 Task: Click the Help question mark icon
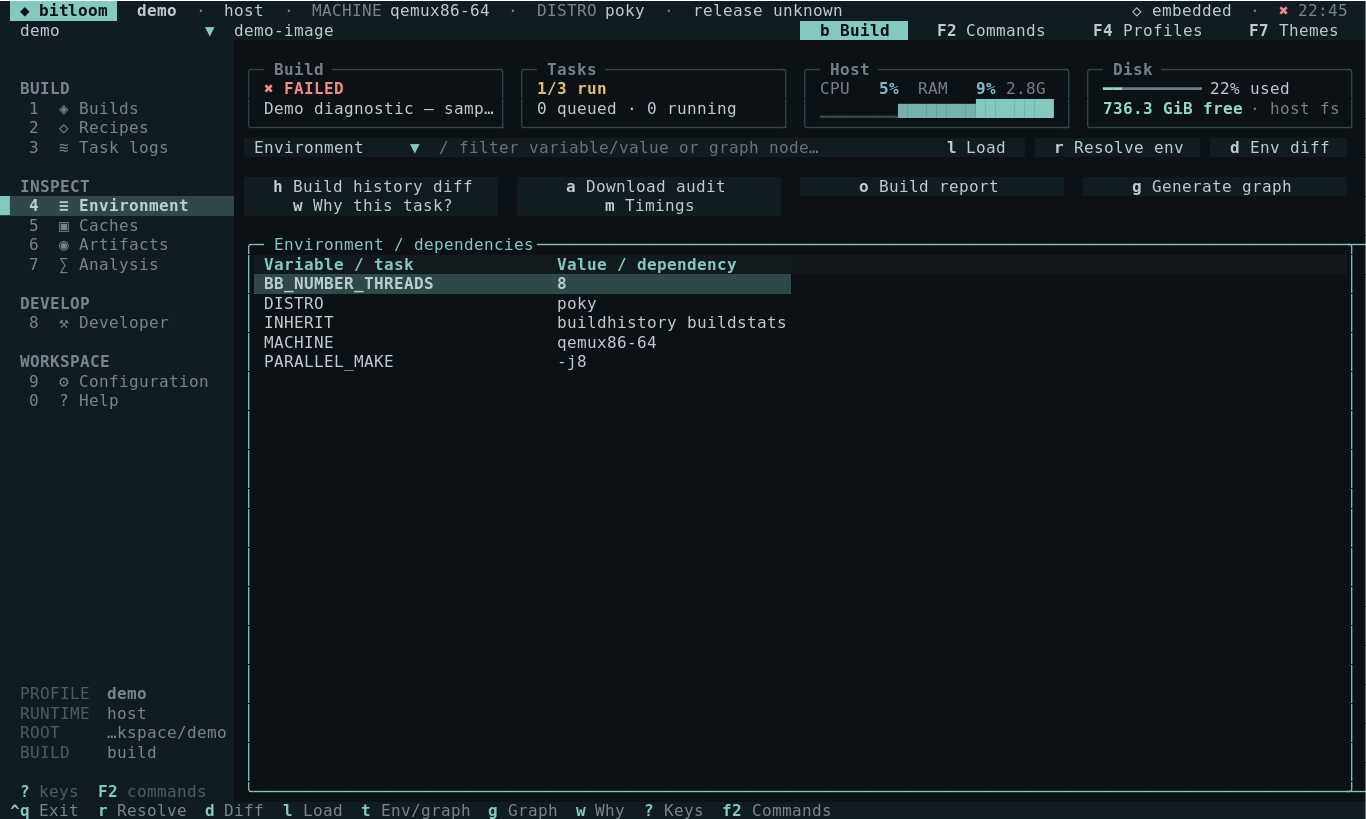(64, 401)
